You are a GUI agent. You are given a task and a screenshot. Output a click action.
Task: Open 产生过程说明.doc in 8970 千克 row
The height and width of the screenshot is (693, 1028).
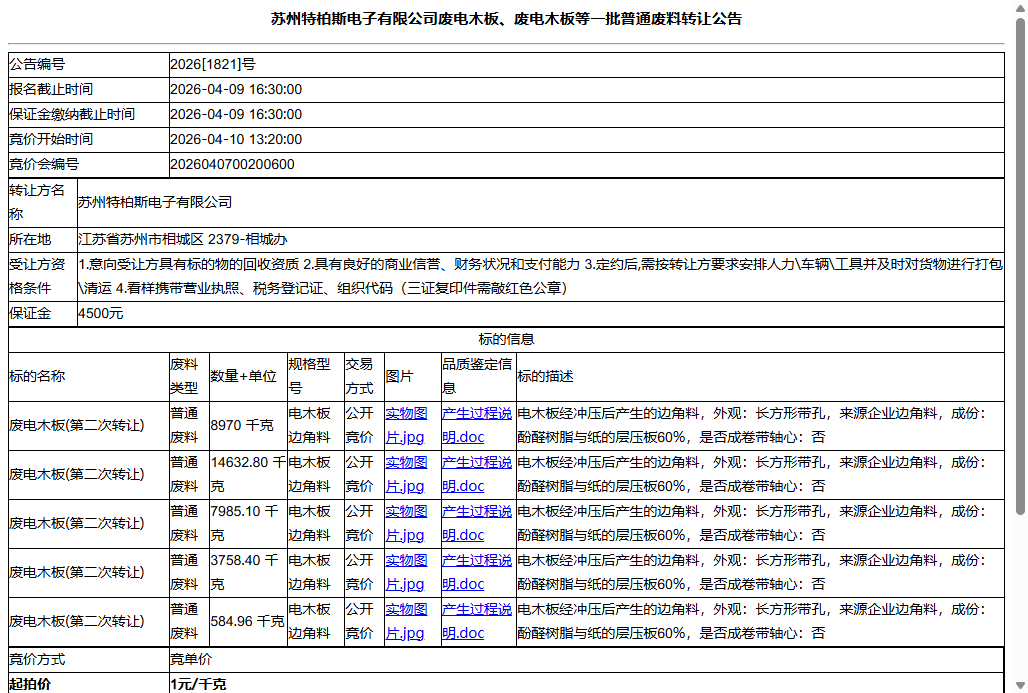tap(477, 426)
